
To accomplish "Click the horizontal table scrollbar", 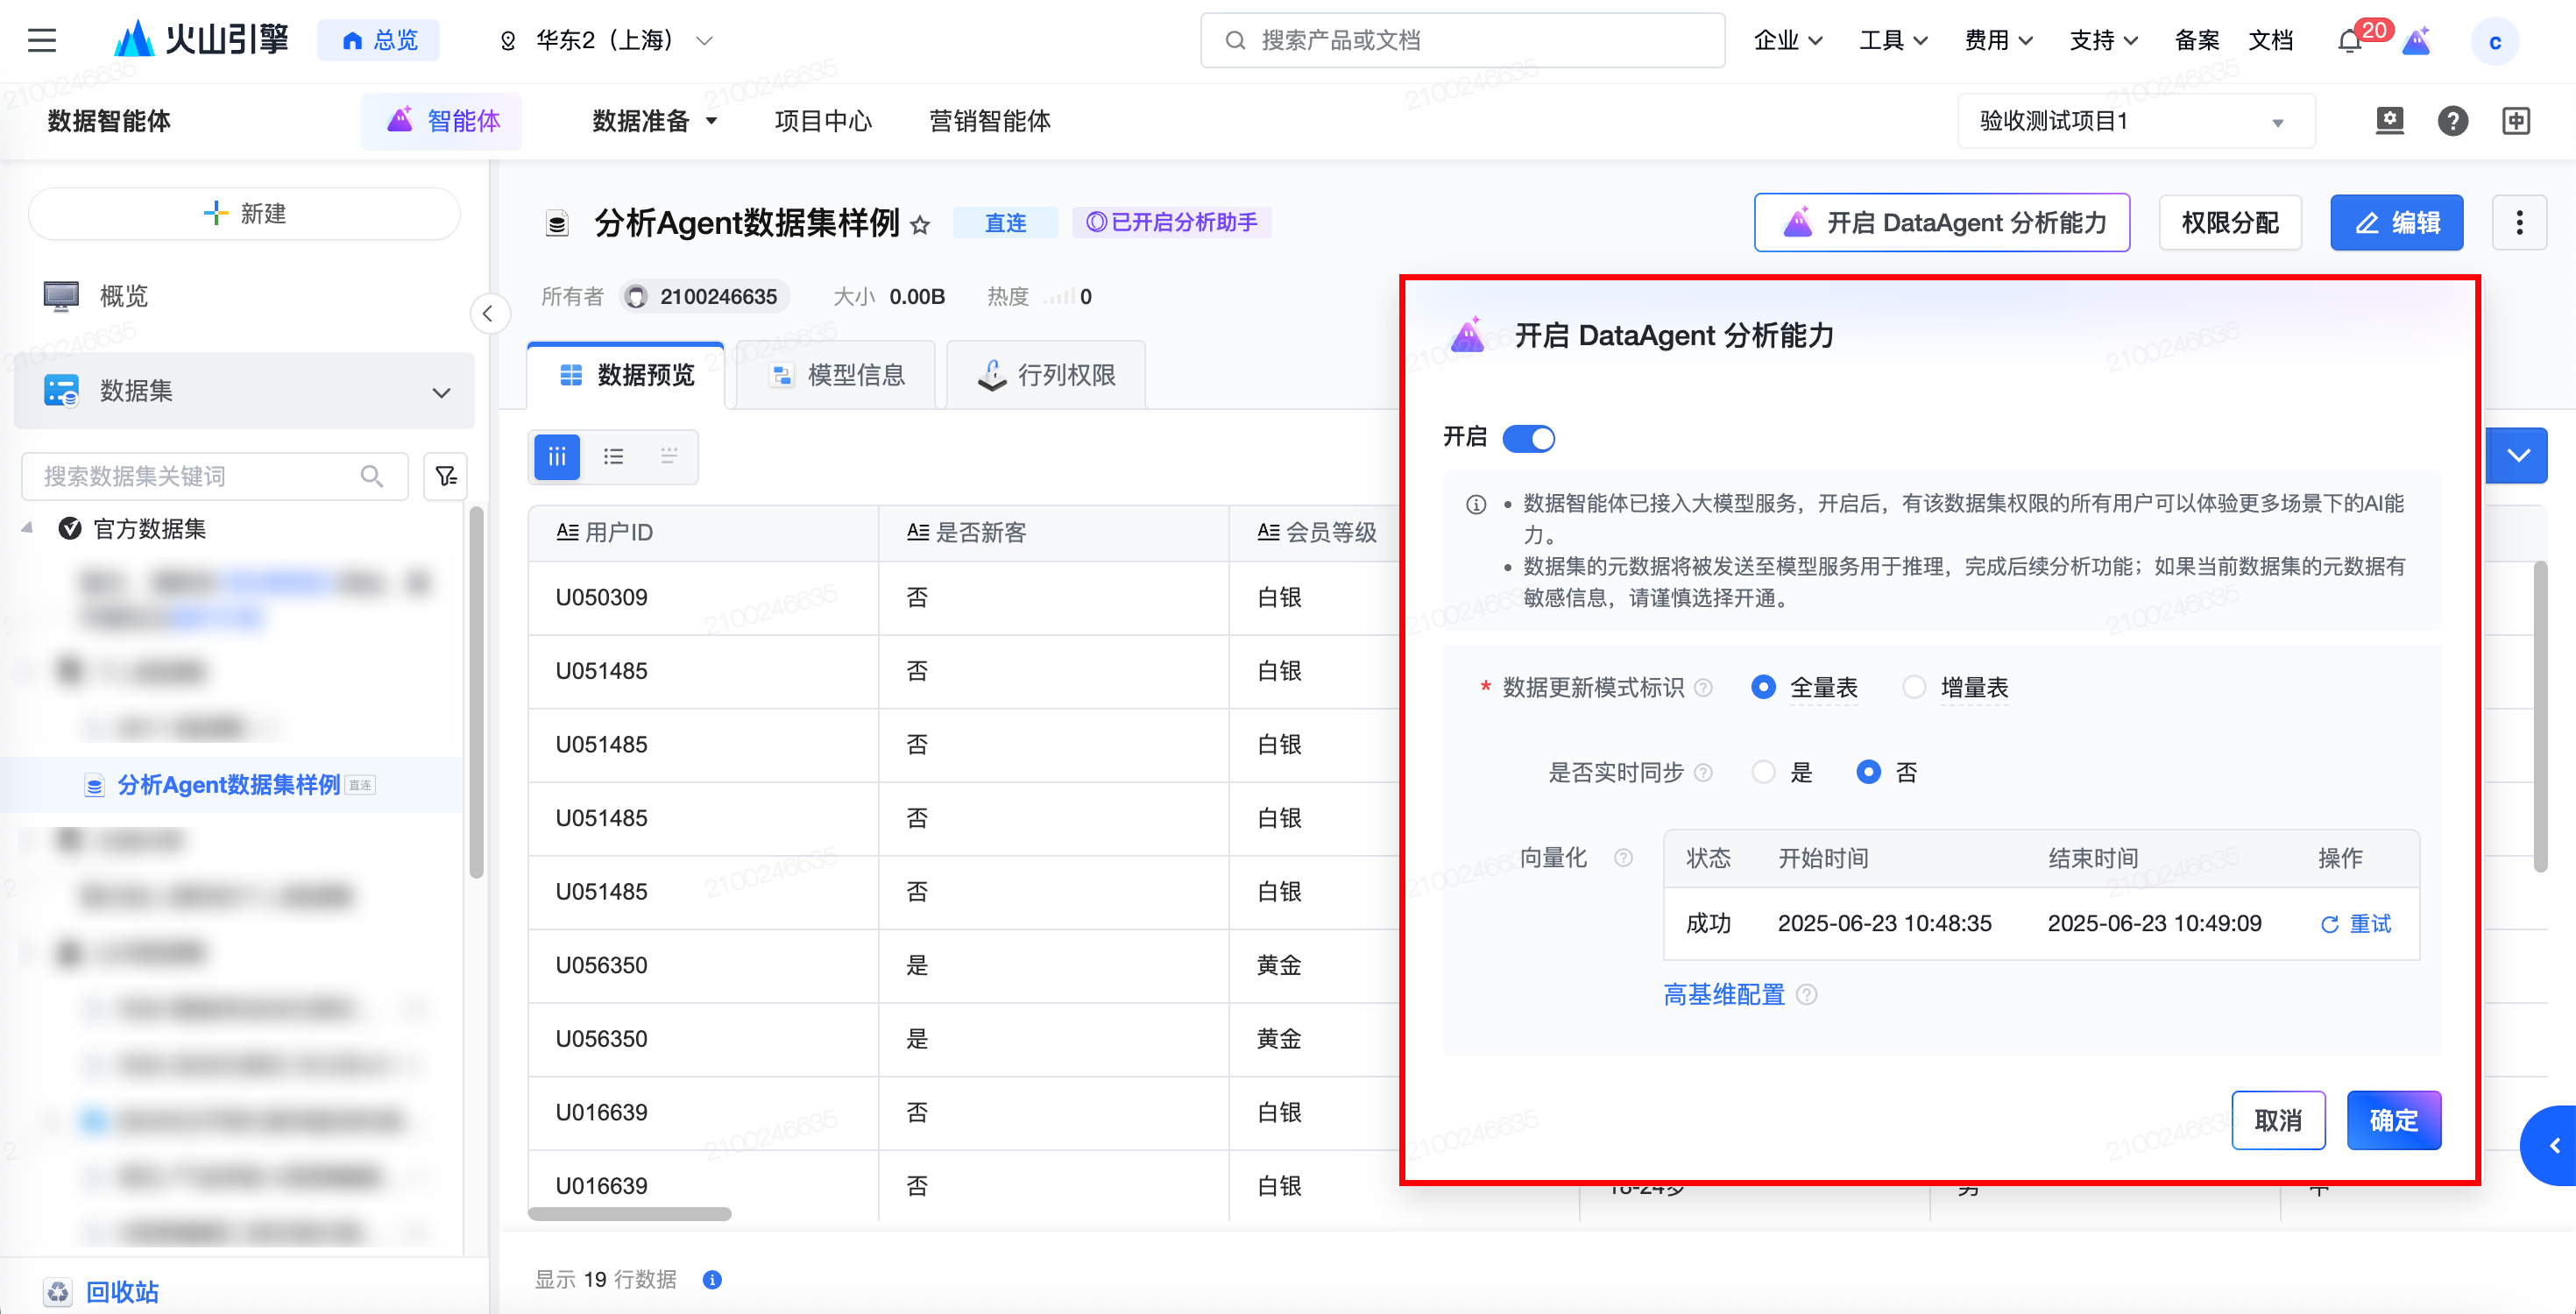I will point(630,1214).
